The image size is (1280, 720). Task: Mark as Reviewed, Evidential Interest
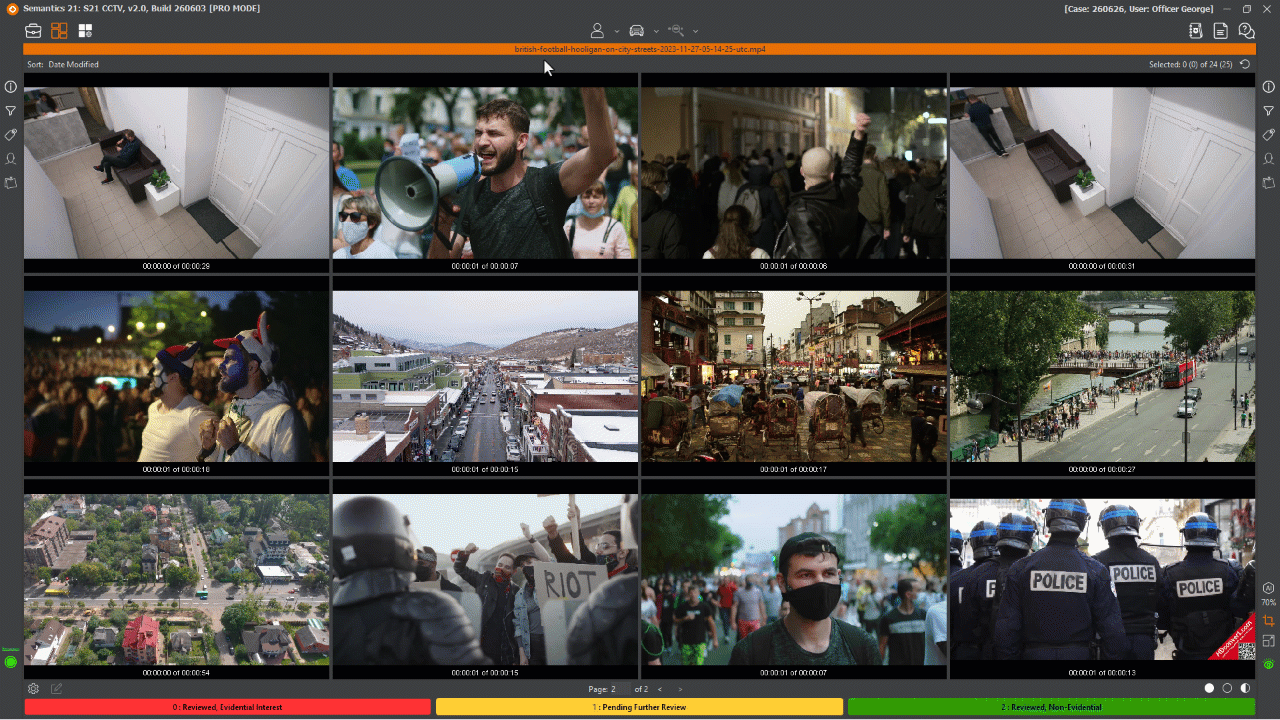point(228,707)
